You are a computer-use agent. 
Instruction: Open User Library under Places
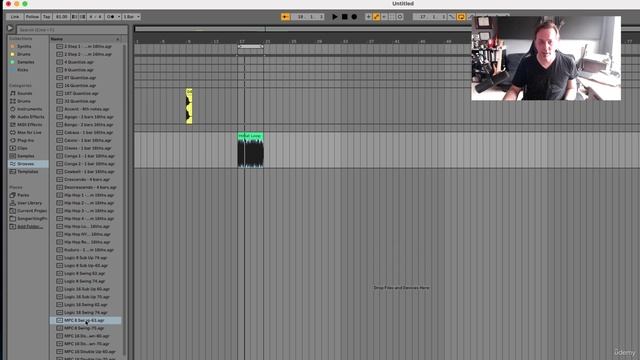pyautogui.click(x=29, y=203)
